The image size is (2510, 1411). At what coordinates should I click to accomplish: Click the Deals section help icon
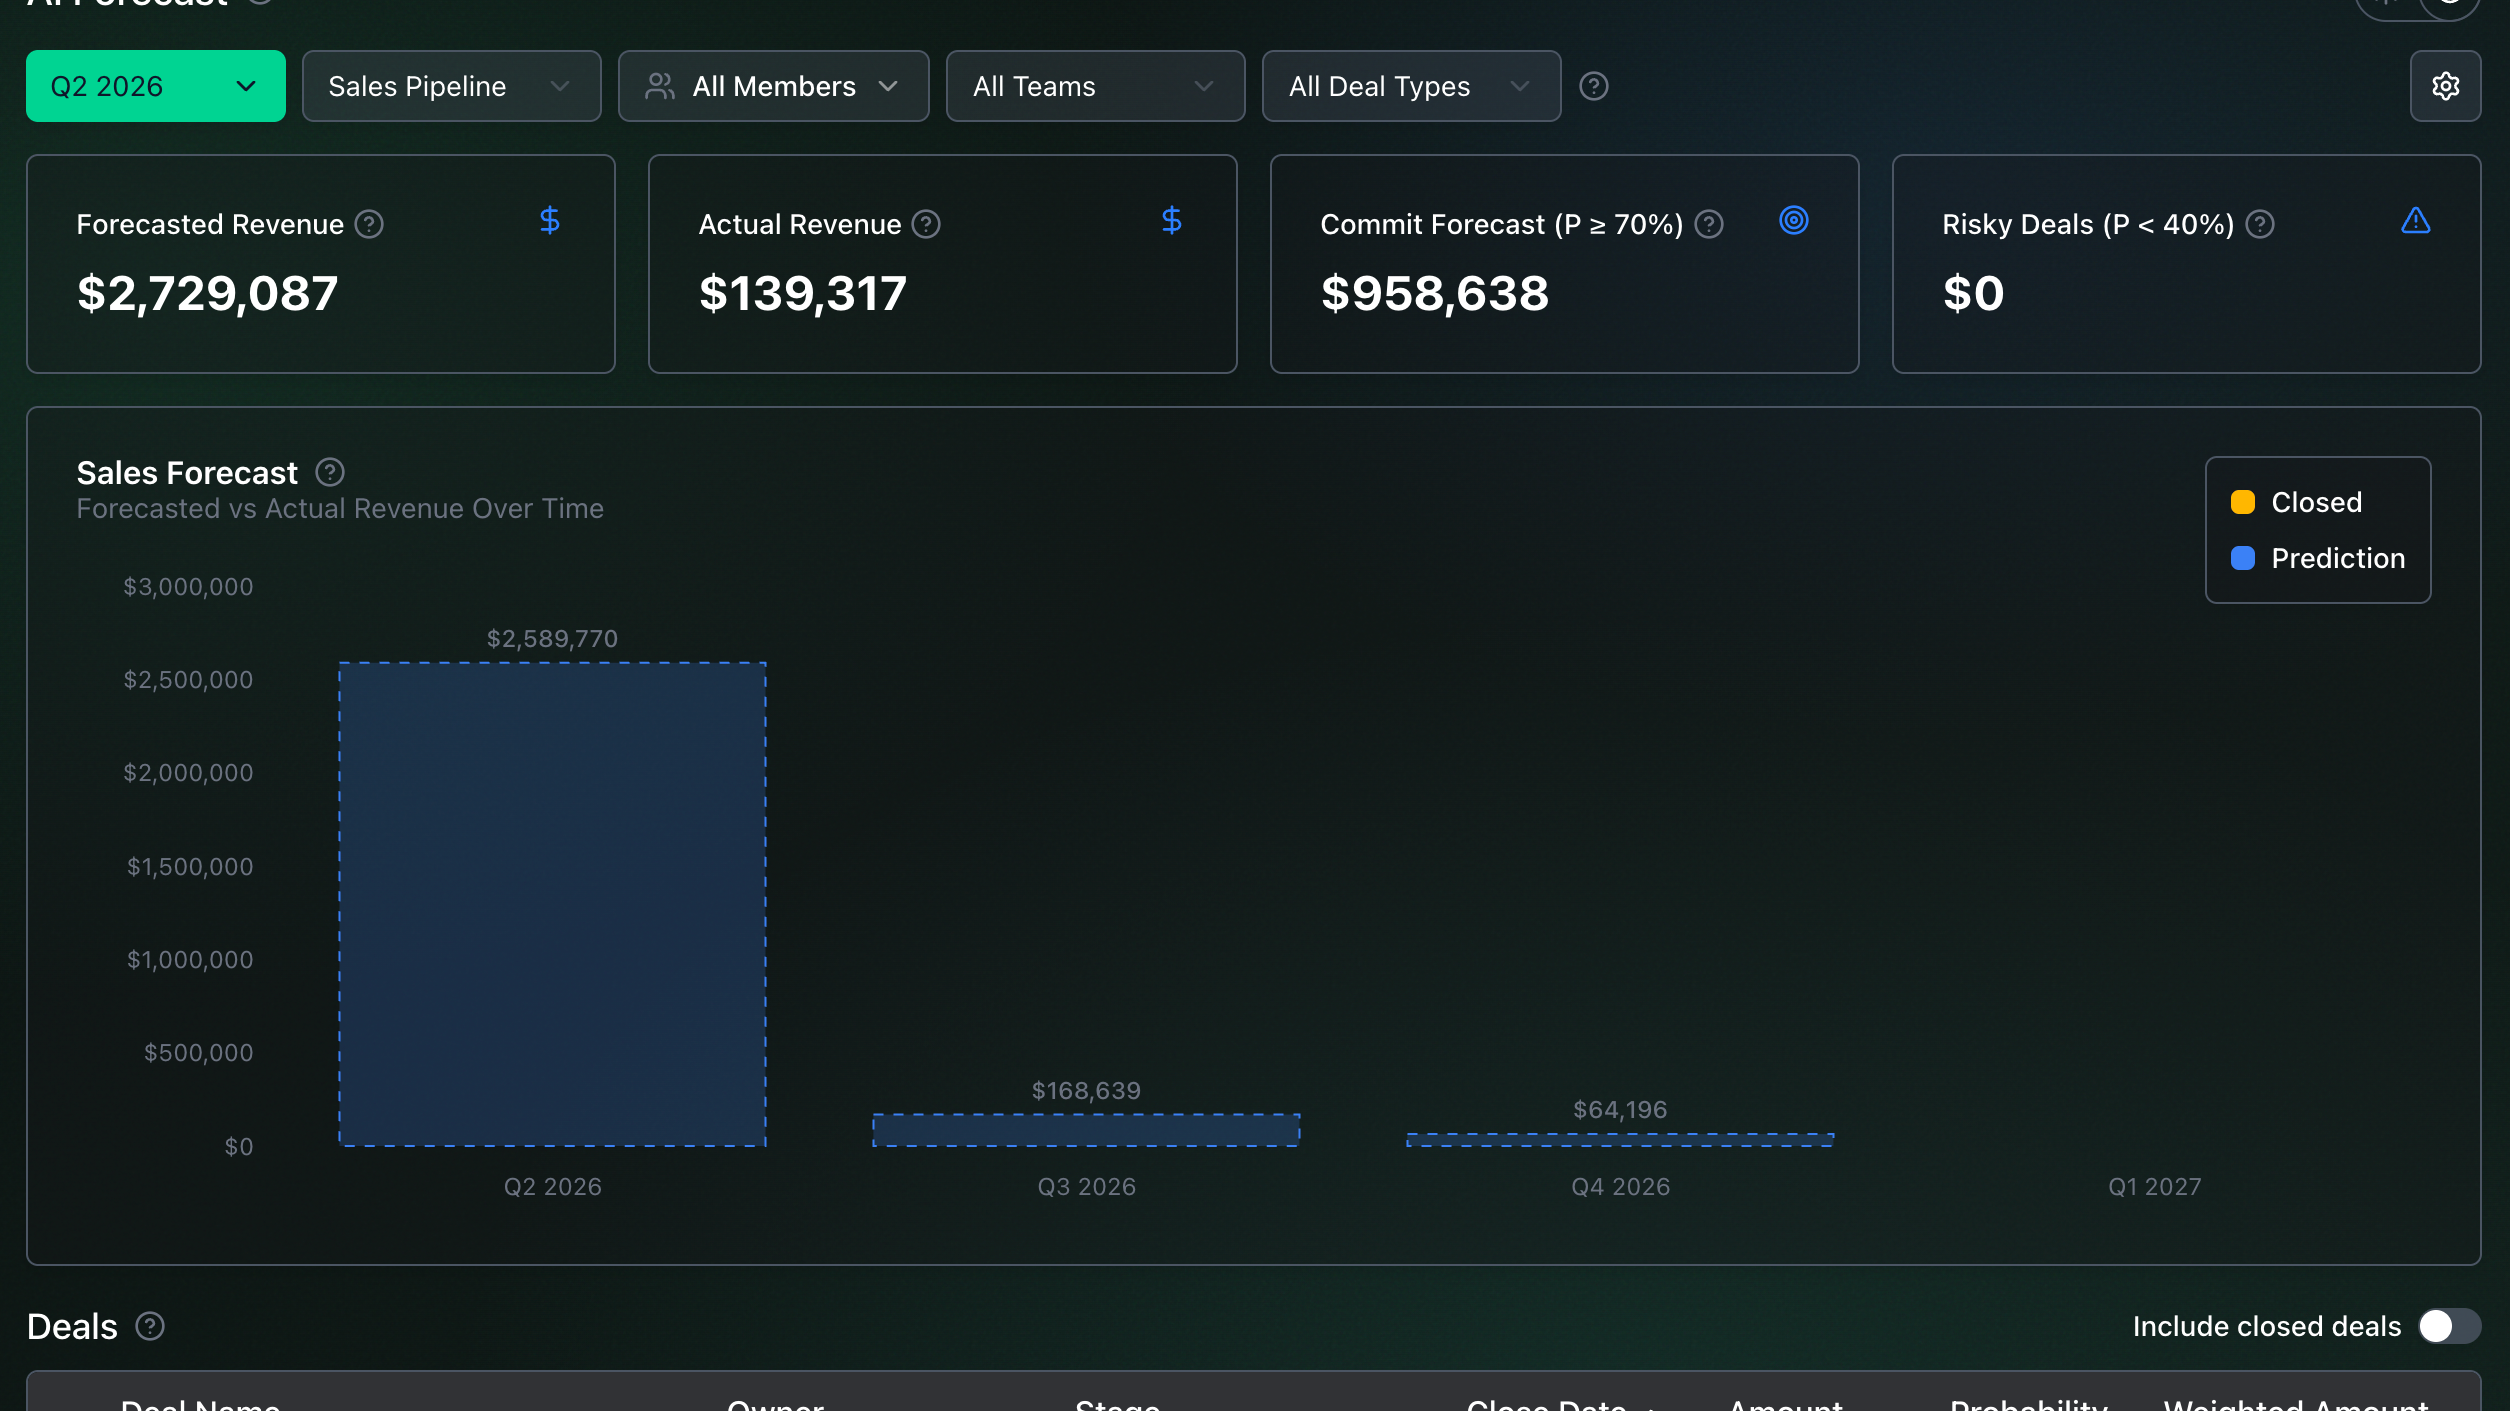[150, 1326]
